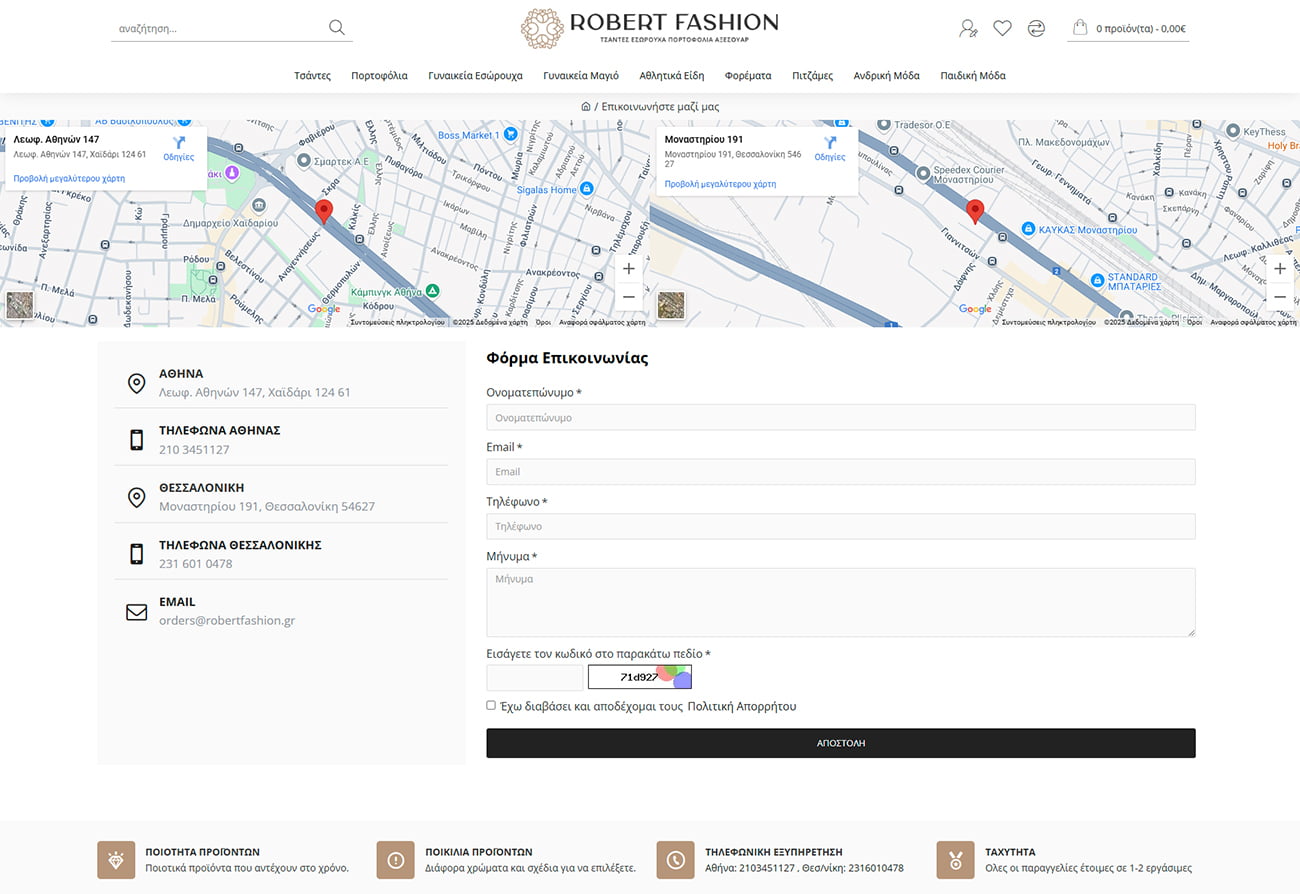Click the ΘΕΣΣΑΛΟΝΙΚΗ location pin icon

tap(137, 497)
